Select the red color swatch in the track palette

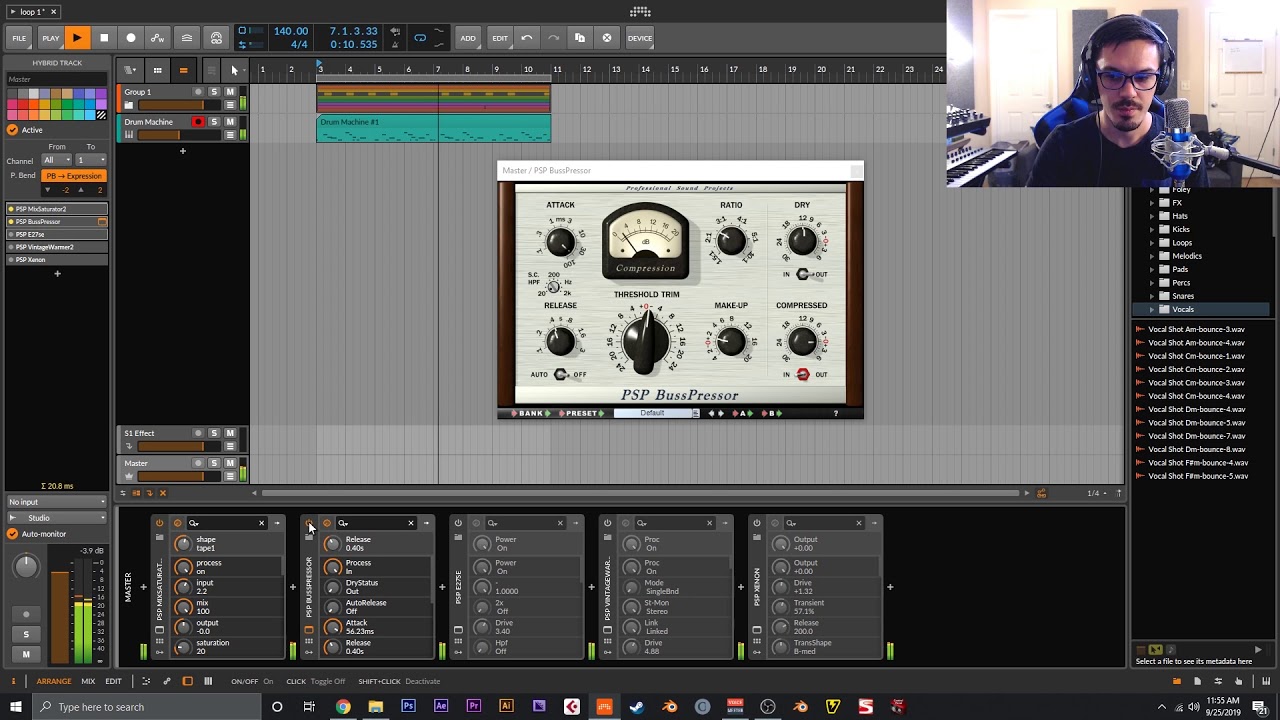tap(23, 104)
